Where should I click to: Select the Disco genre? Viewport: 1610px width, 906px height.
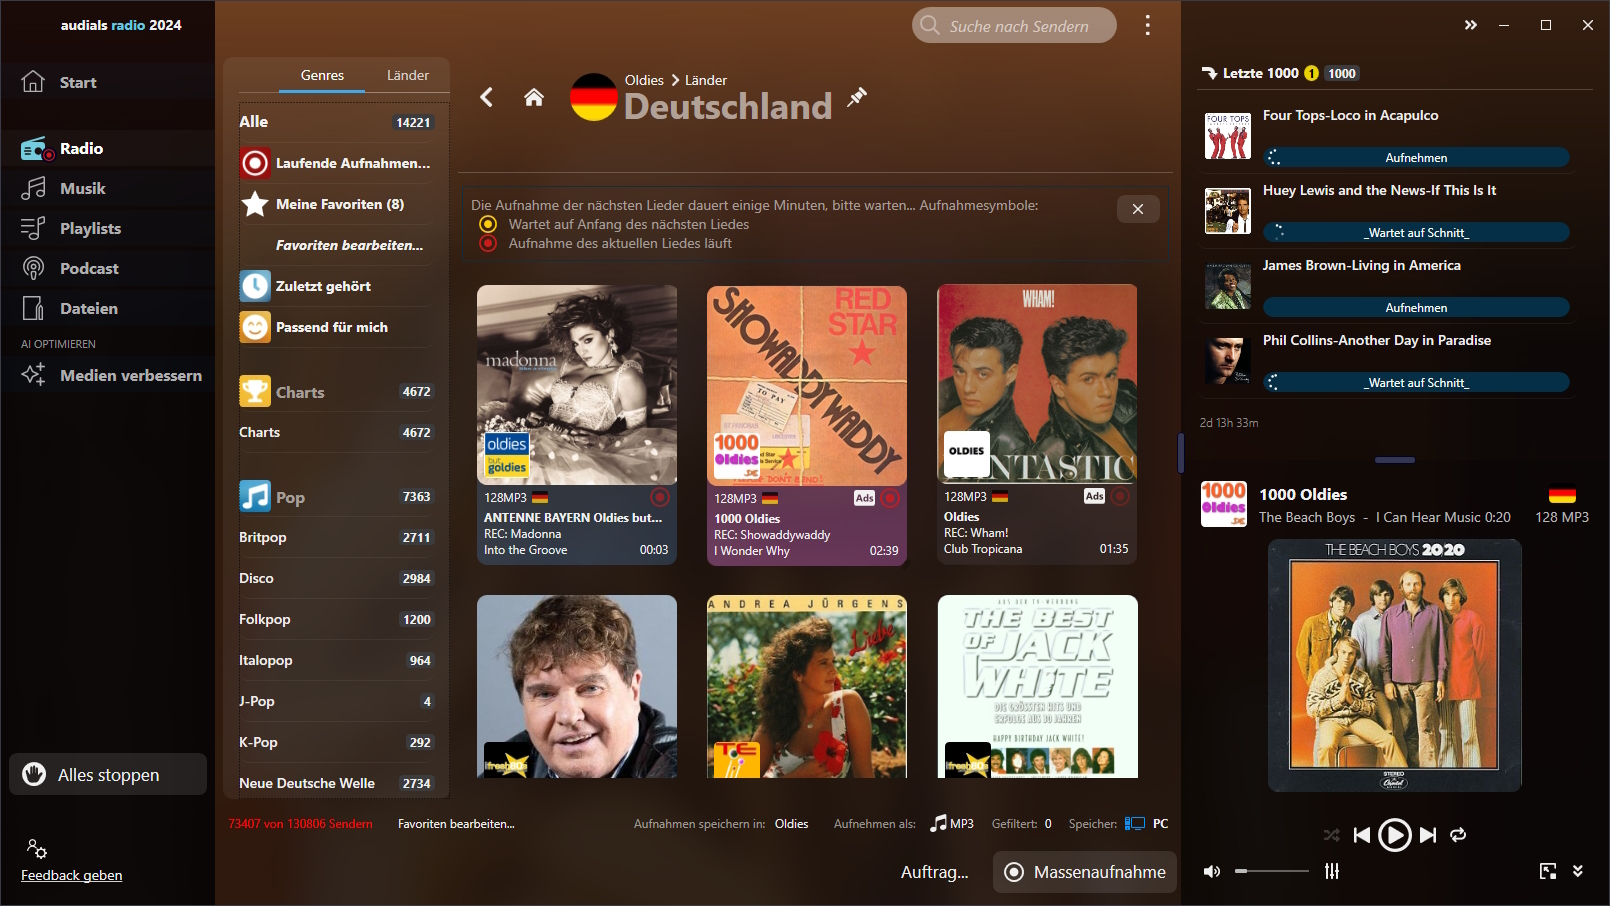click(x=336, y=578)
